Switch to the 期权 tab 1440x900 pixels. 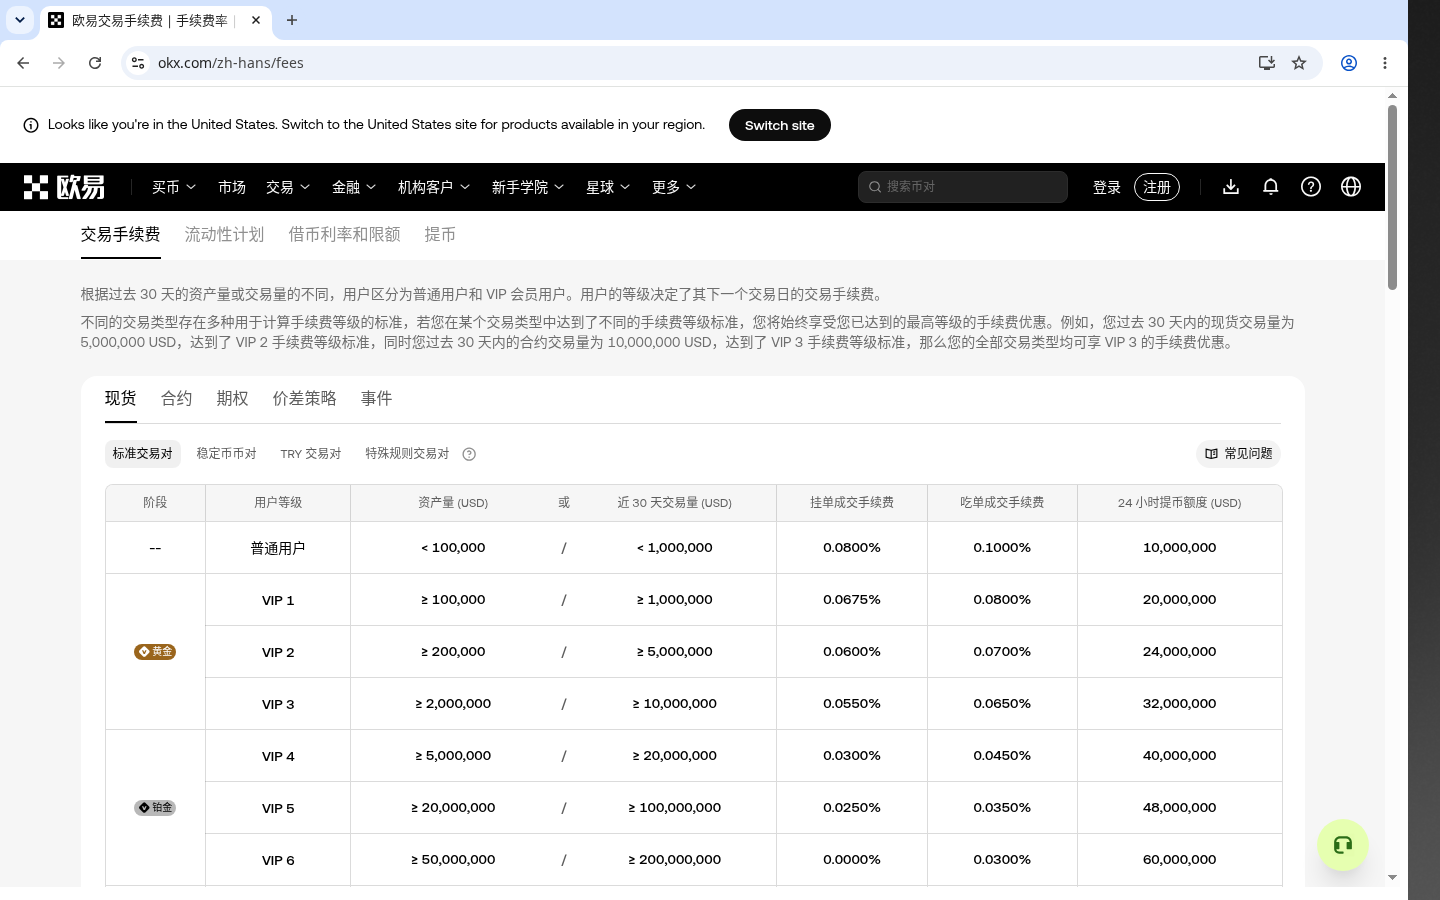click(x=232, y=398)
